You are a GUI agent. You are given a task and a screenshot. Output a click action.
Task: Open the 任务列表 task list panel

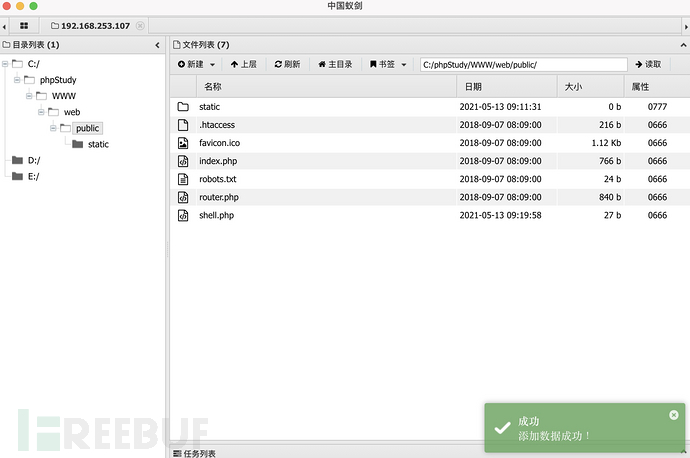coord(195,453)
